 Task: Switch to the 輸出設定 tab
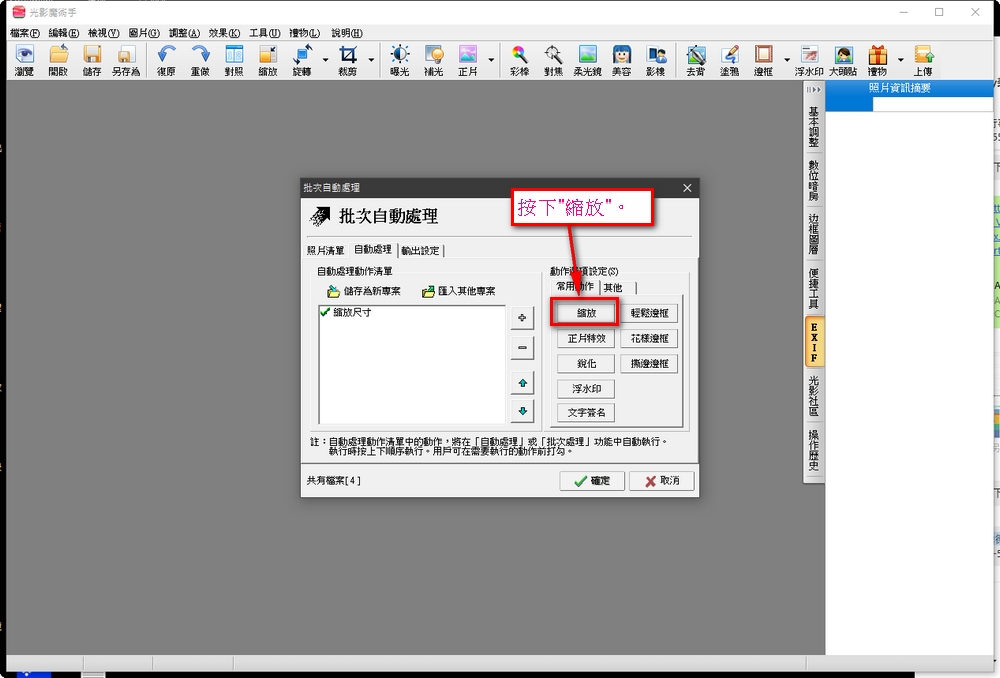420,251
